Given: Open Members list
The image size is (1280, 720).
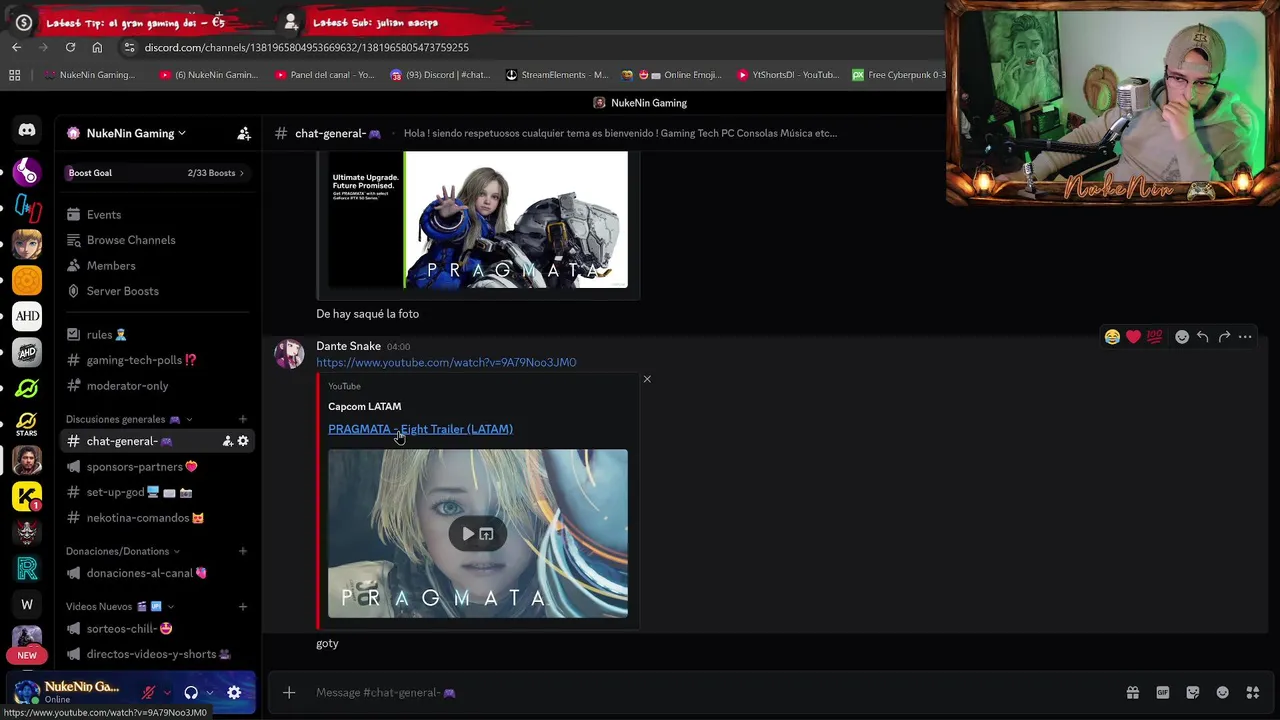Looking at the screenshot, I should pos(158,266).
